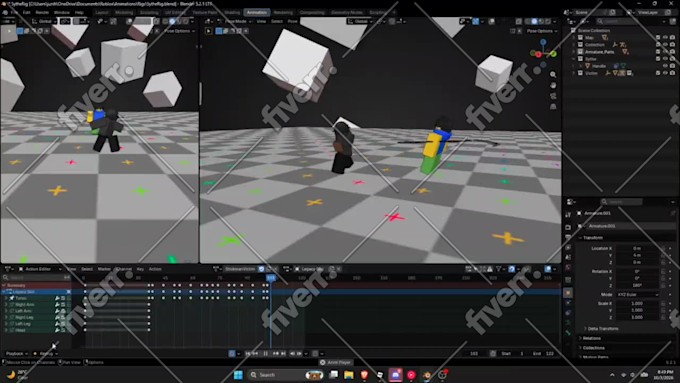Open Global orientation dropdown in main viewport
The height and width of the screenshot is (383, 680).
click(x=360, y=21)
